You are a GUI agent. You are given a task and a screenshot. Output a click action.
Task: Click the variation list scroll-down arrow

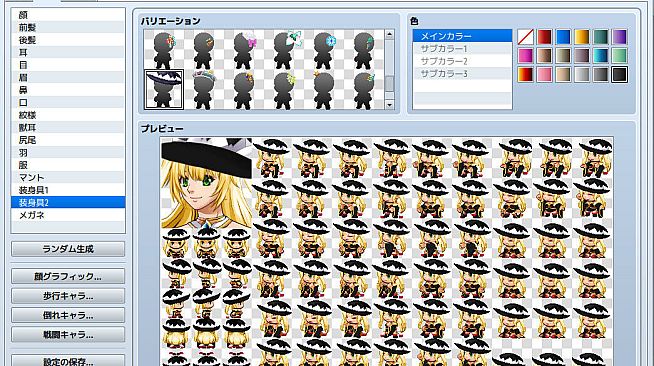390,105
